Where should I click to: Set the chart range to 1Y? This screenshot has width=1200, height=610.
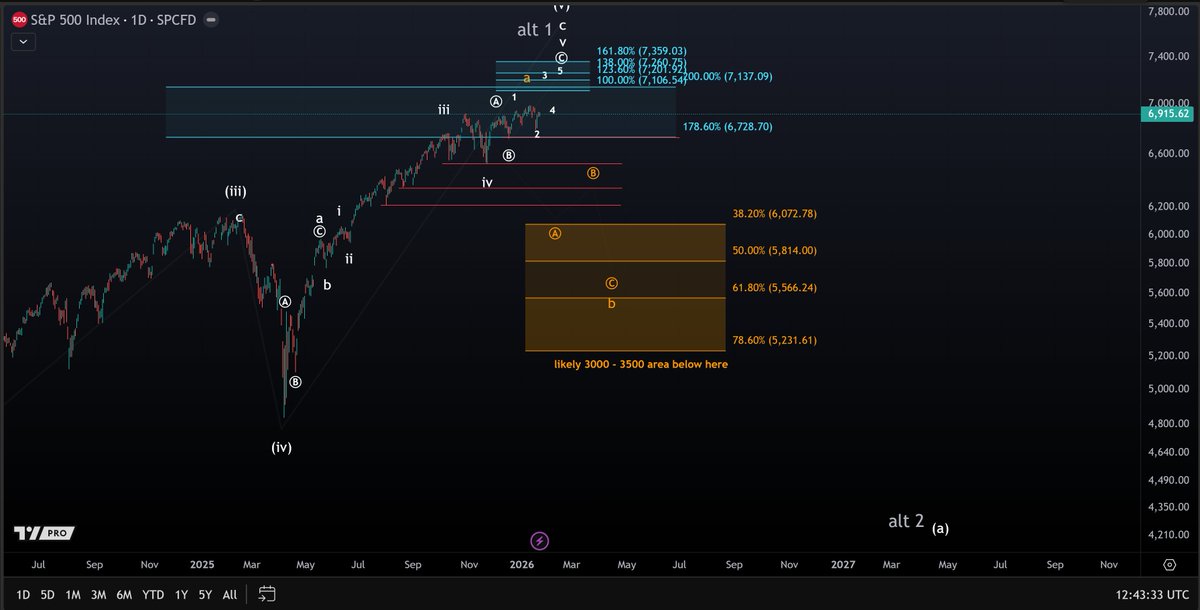tap(180, 594)
